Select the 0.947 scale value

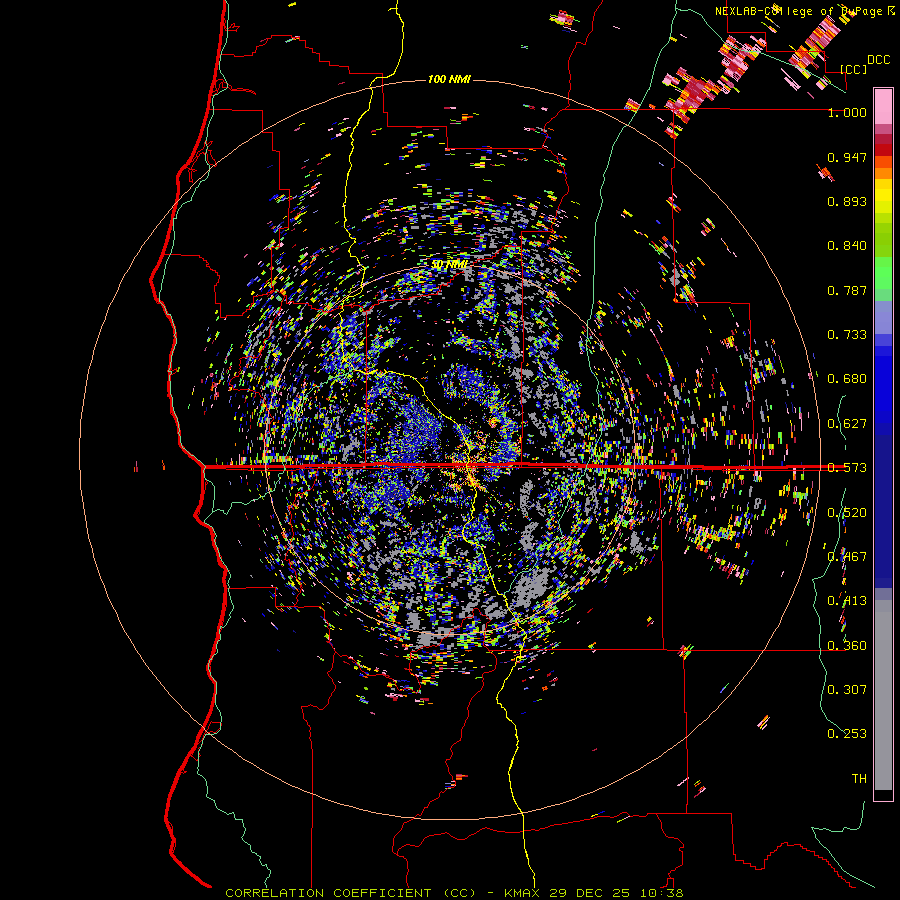pos(847,157)
